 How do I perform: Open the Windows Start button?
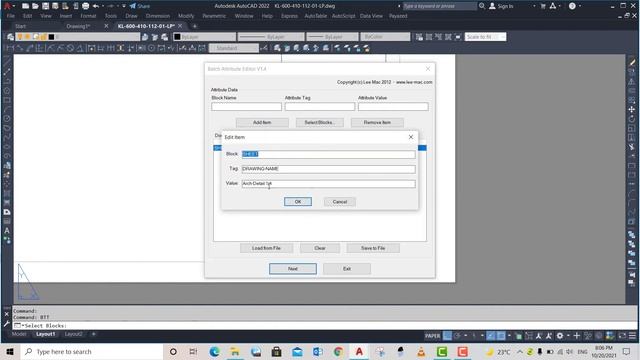[x=10, y=351]
